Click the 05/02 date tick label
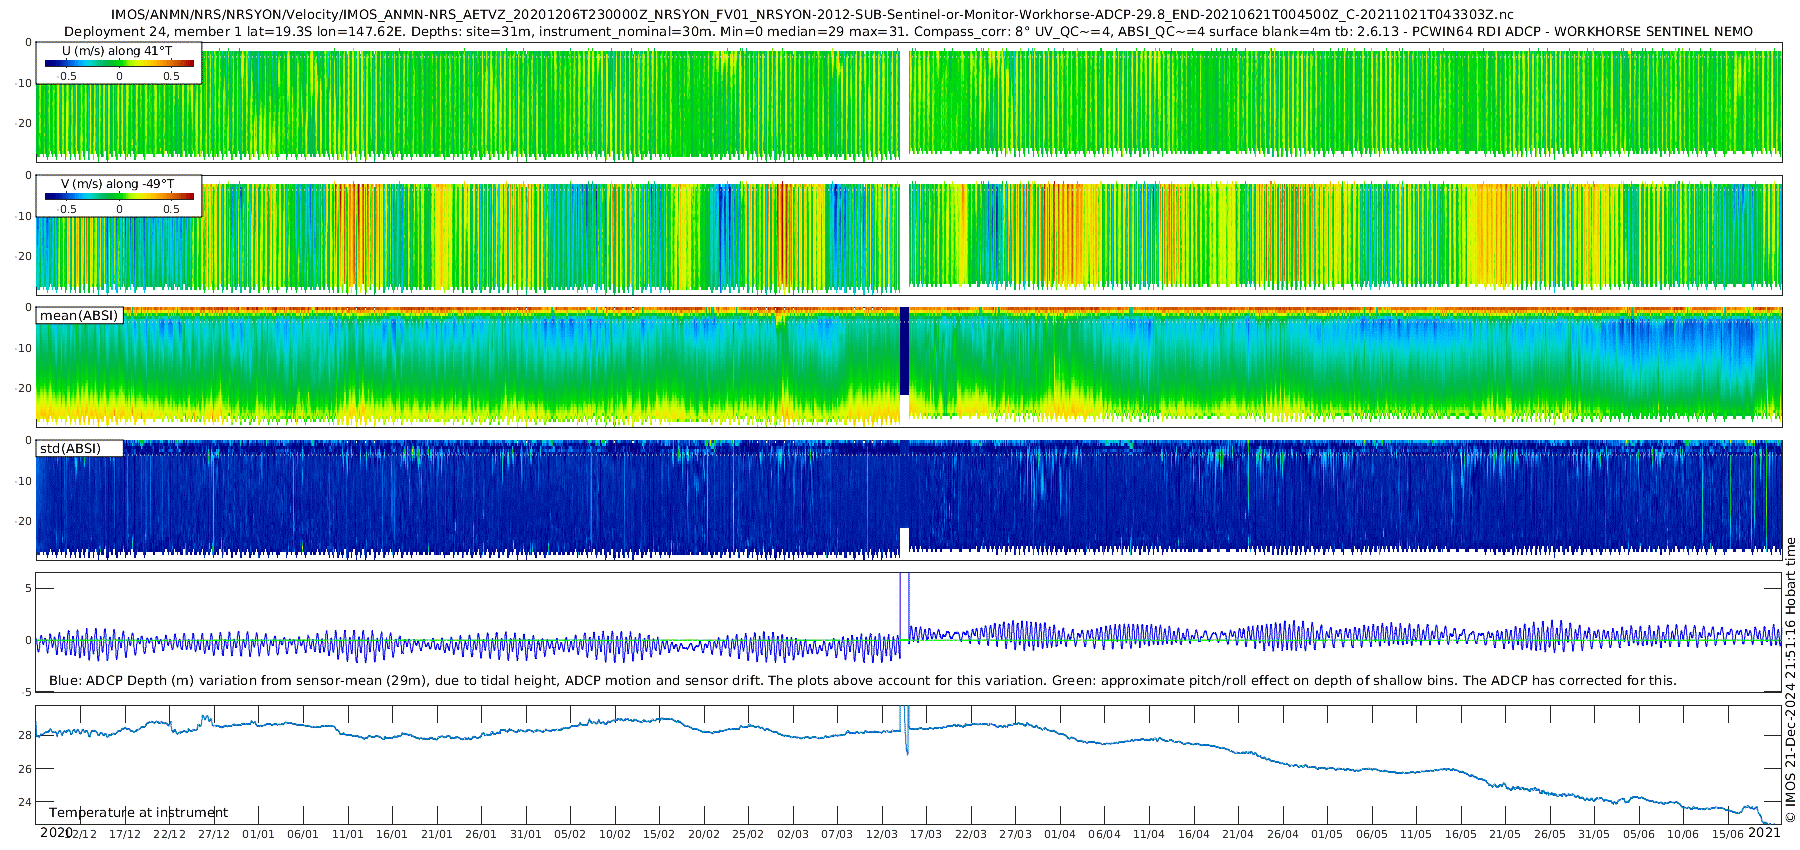Image resolution: width=1800 pixels, height=850 pixels. (570, 834)
